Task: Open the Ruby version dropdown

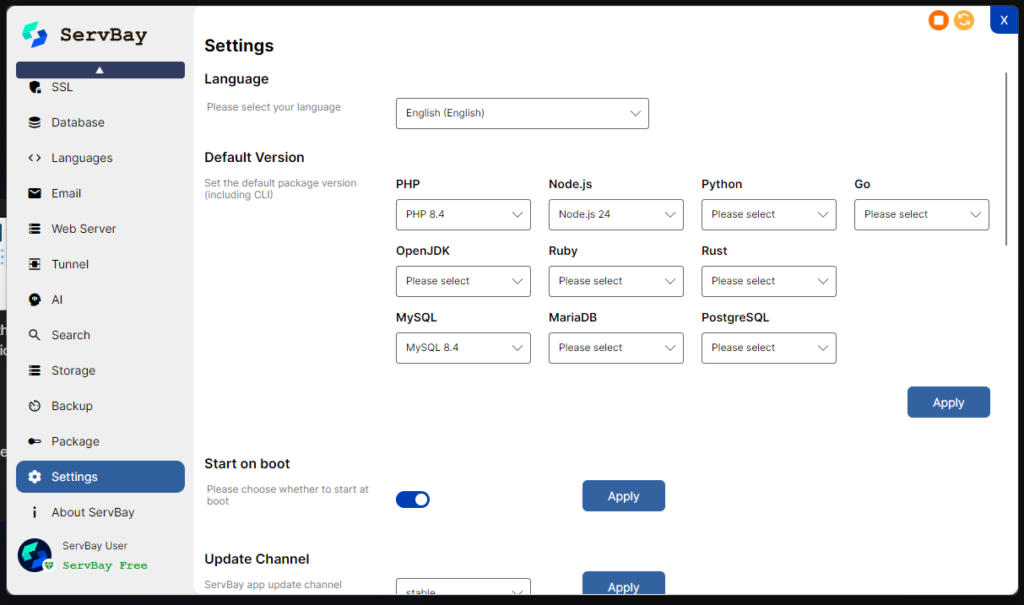Action: (x=616, y=281)
